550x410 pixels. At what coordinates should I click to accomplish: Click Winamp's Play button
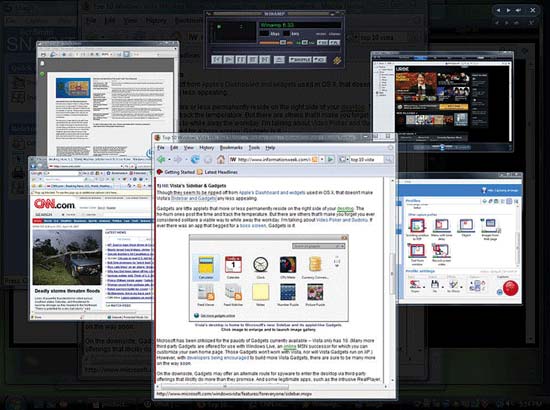coord(229,60)
